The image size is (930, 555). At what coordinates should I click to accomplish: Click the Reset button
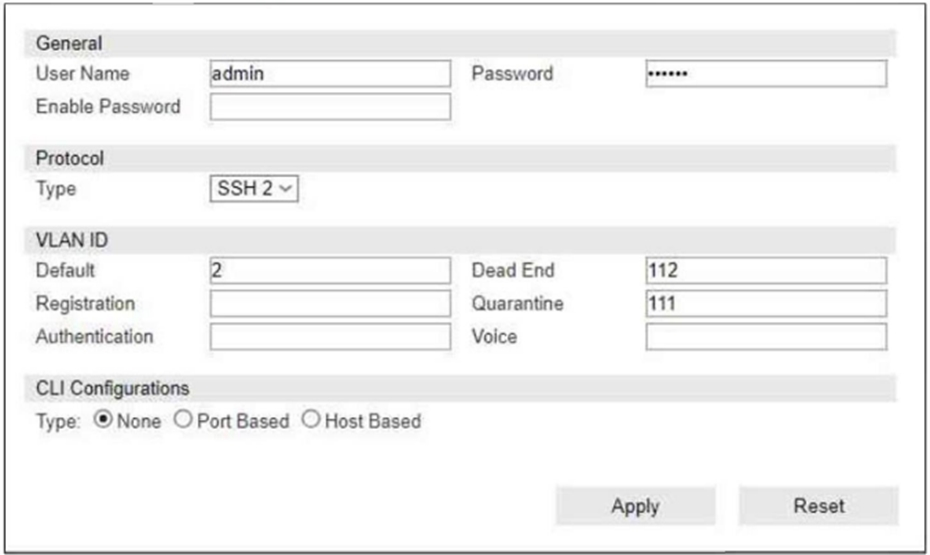(818, 506)
